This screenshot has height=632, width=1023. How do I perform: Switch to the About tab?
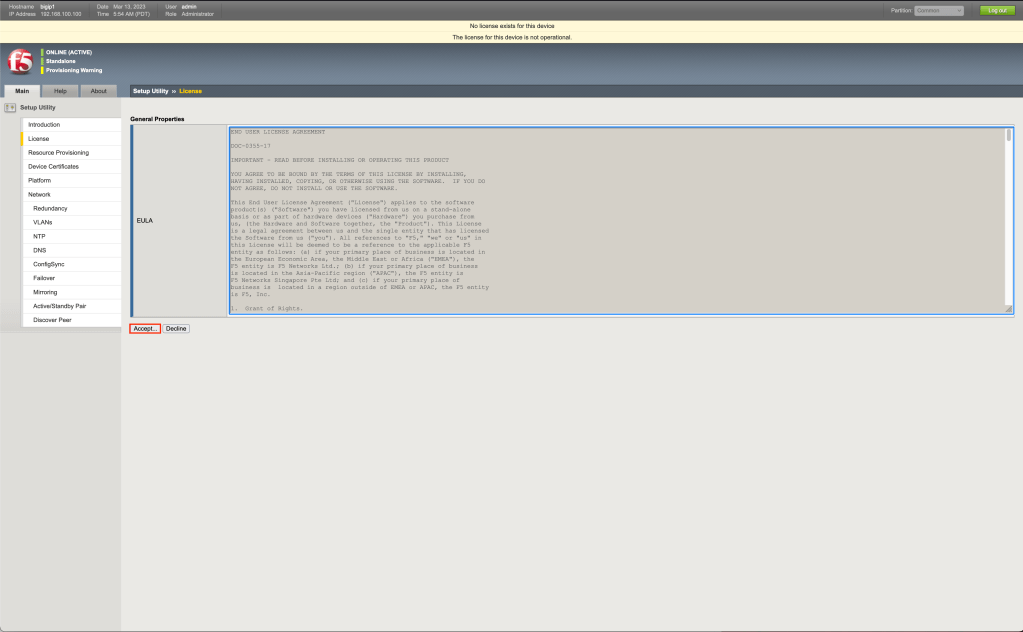(98, 91)
